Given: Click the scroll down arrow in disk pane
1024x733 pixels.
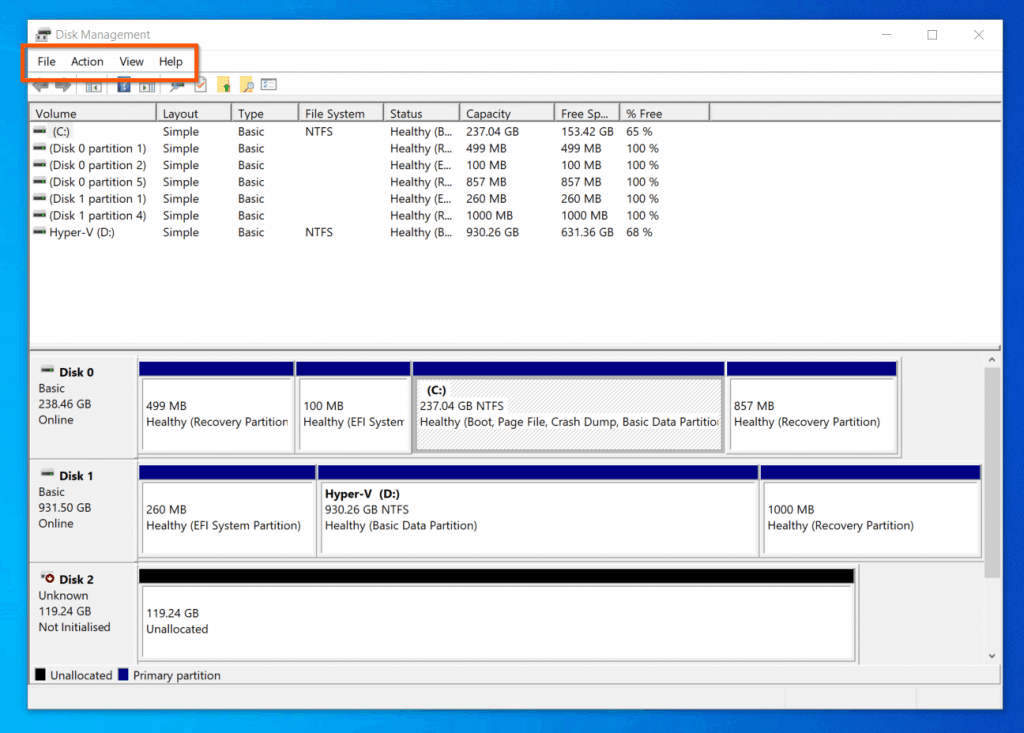Looking at the screenshot, I should click(x=992, y=656).
